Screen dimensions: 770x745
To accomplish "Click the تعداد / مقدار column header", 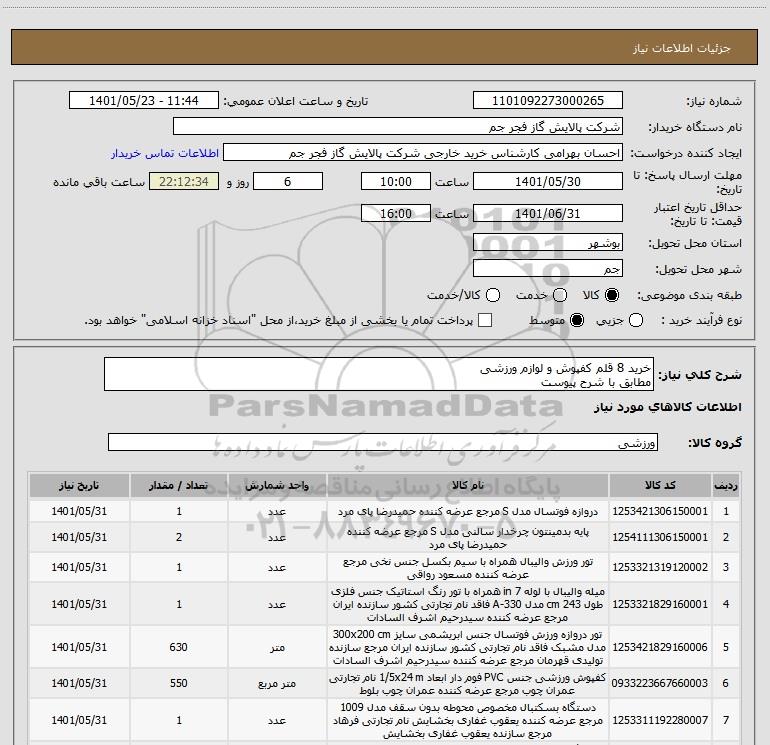I will 179,486.
